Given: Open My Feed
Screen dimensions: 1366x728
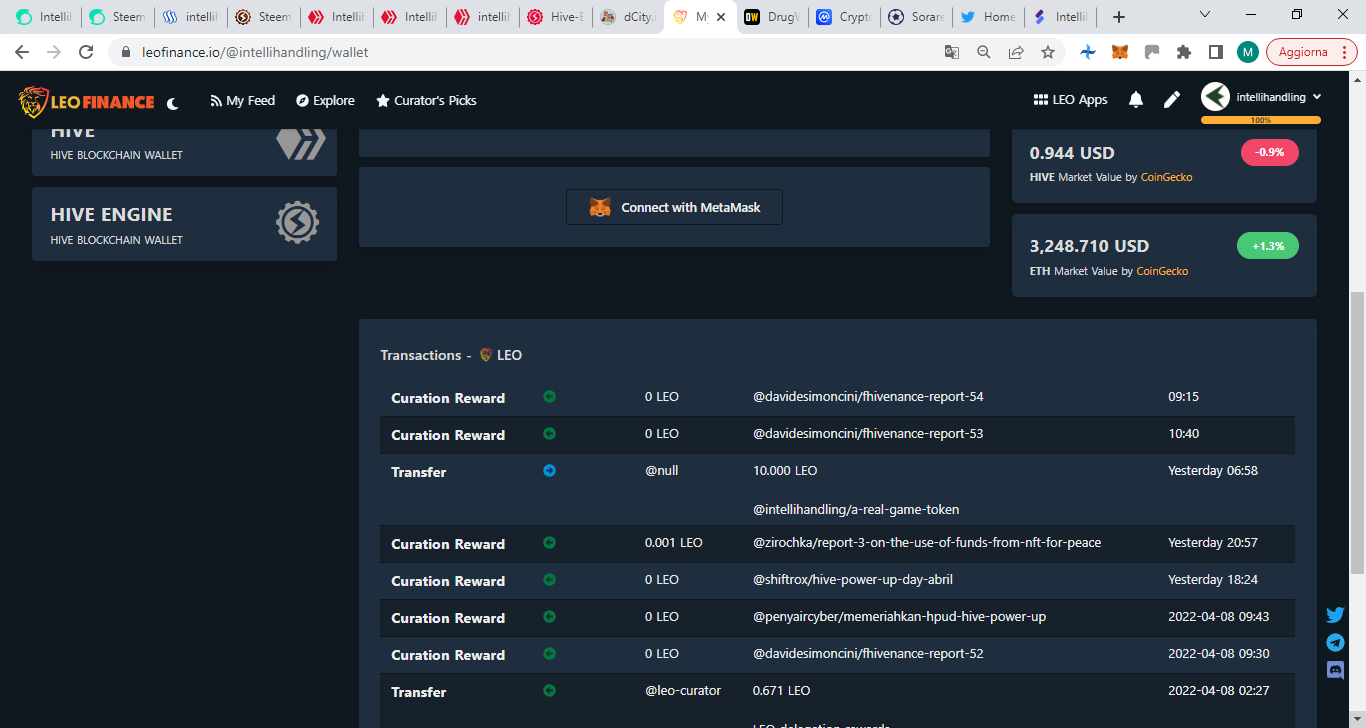Looking at the screenshot, I should coord(242,100).
